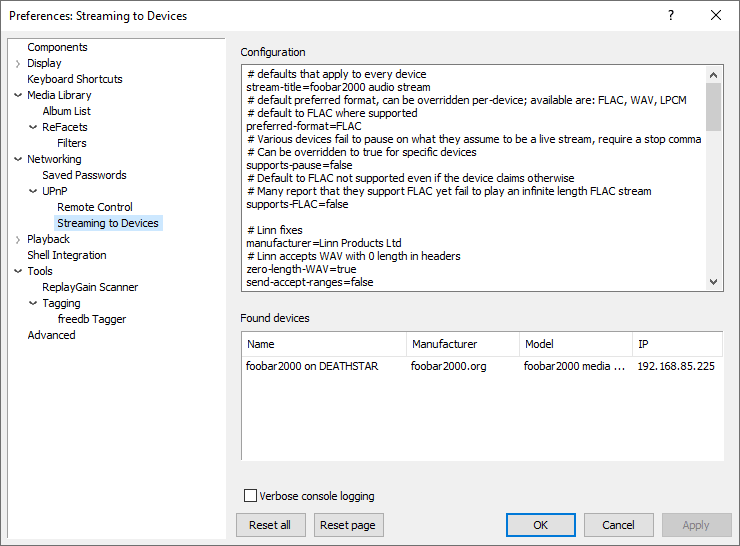This screenshot has height=546, width=740.
Task: Open ReplayGain Scanner preferences
Action: coord(90,287)
